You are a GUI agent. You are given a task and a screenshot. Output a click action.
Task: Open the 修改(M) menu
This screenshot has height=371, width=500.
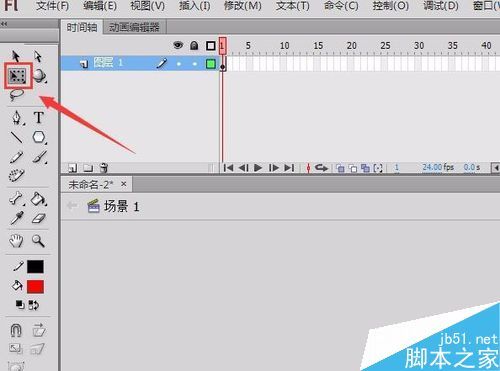(243, 6)
